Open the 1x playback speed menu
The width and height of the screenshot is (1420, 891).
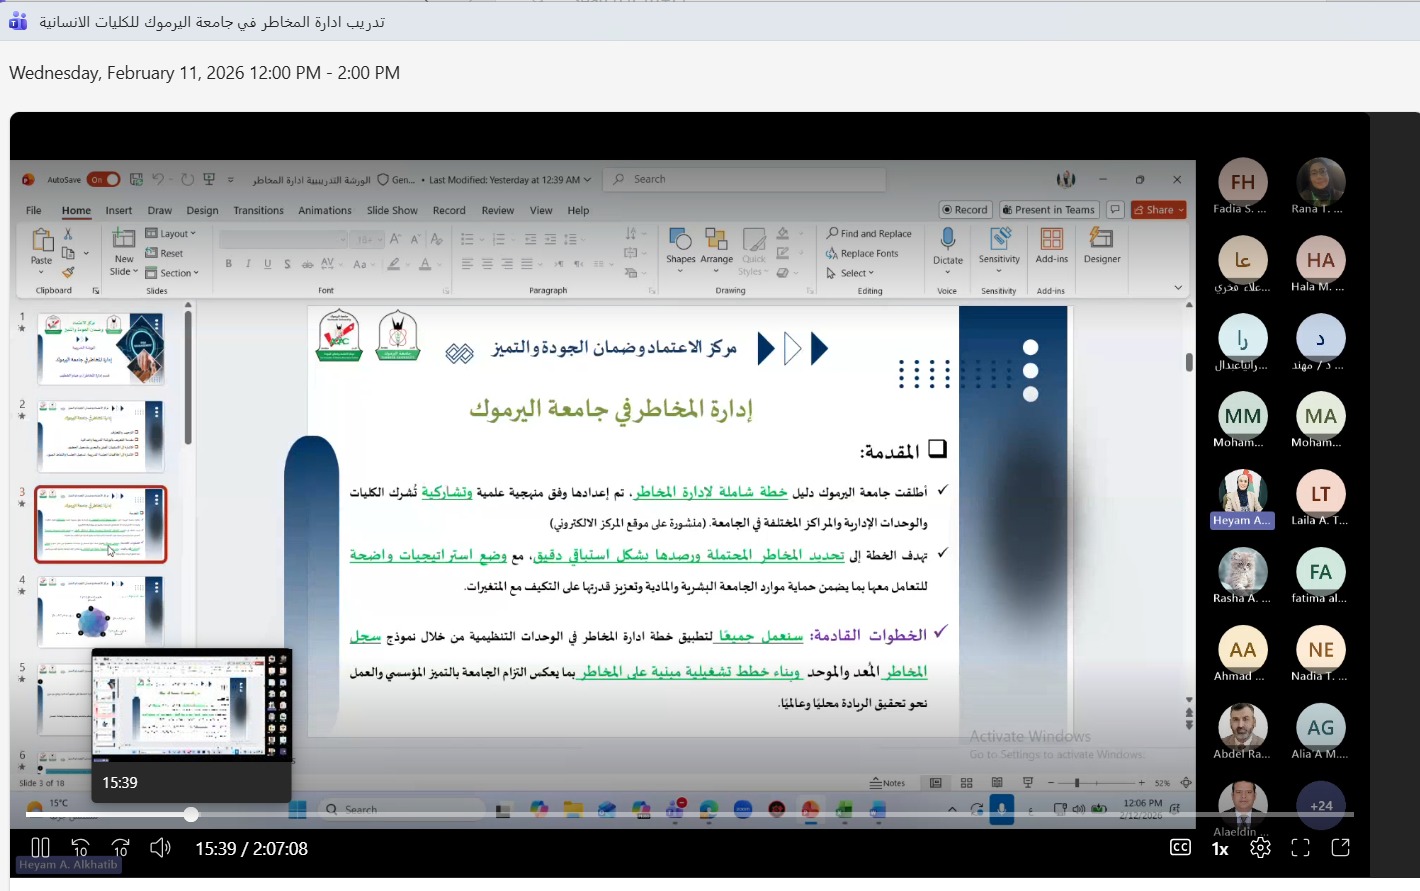point(1220,849)
